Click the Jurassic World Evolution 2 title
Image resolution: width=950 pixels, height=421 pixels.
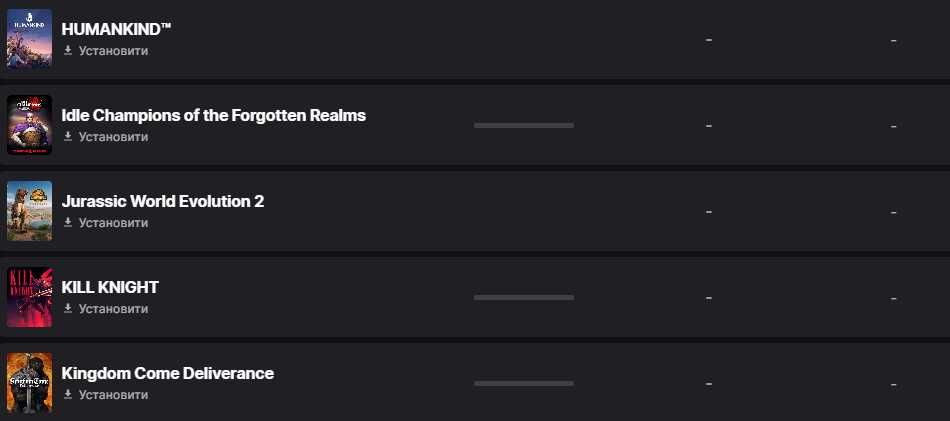163,201
